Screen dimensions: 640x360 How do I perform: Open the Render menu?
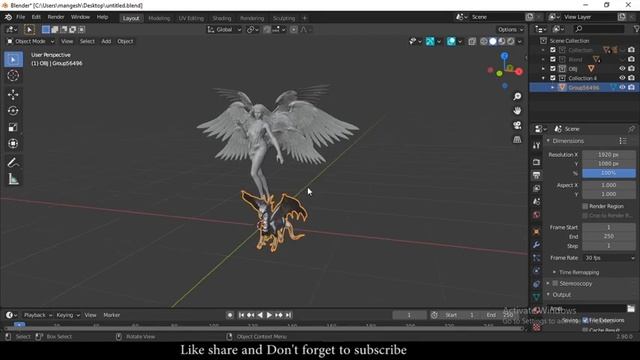(x=56, y=17)
